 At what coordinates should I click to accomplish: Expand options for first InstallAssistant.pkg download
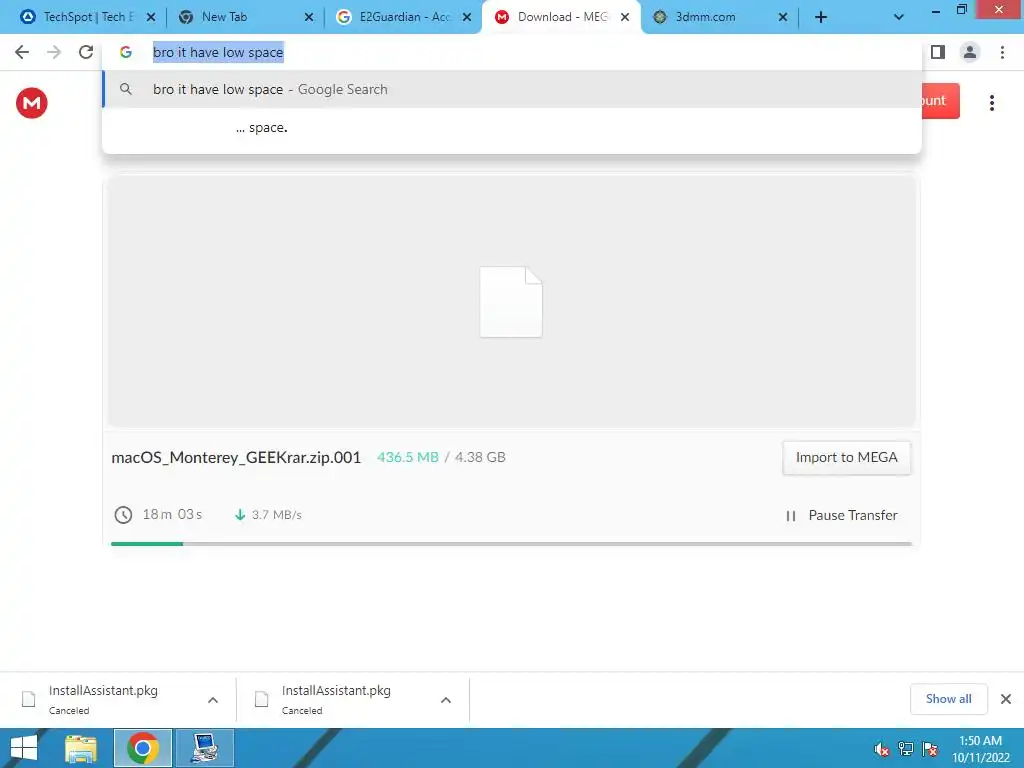point(213,700)
